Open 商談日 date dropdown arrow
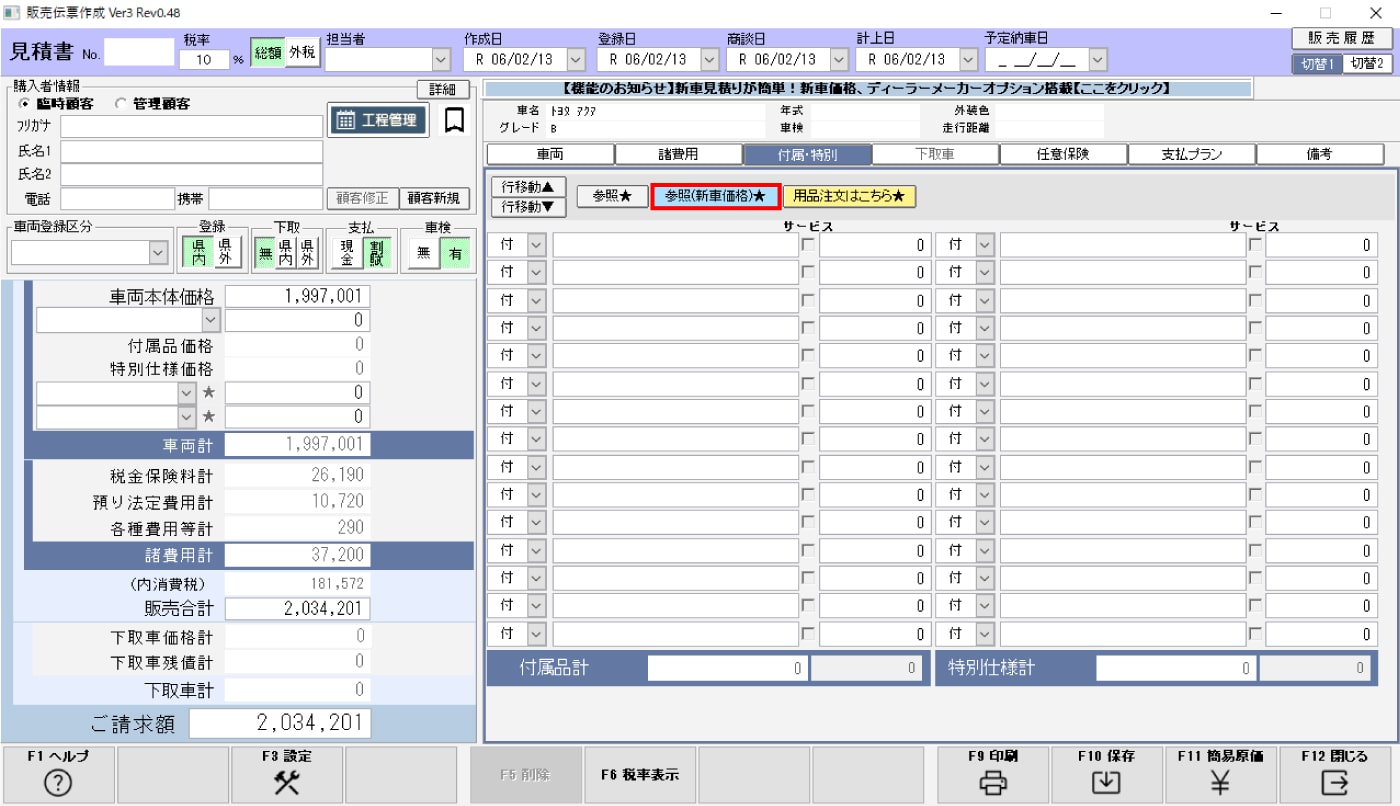 pyautogui.click(x=838, y=59)
